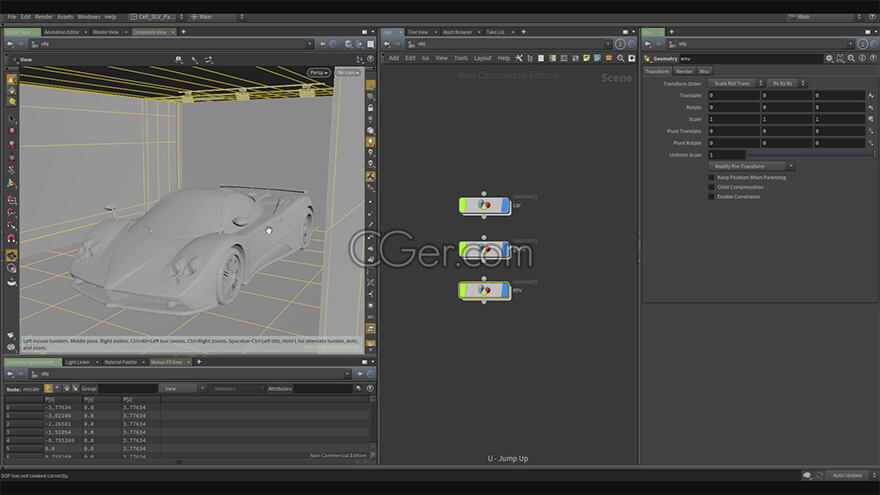The width and height of the screenshot is (880, 495).
Task: Click the network box icon in the network toolbar
Action: pyautogui.click(x=609, y=58)
